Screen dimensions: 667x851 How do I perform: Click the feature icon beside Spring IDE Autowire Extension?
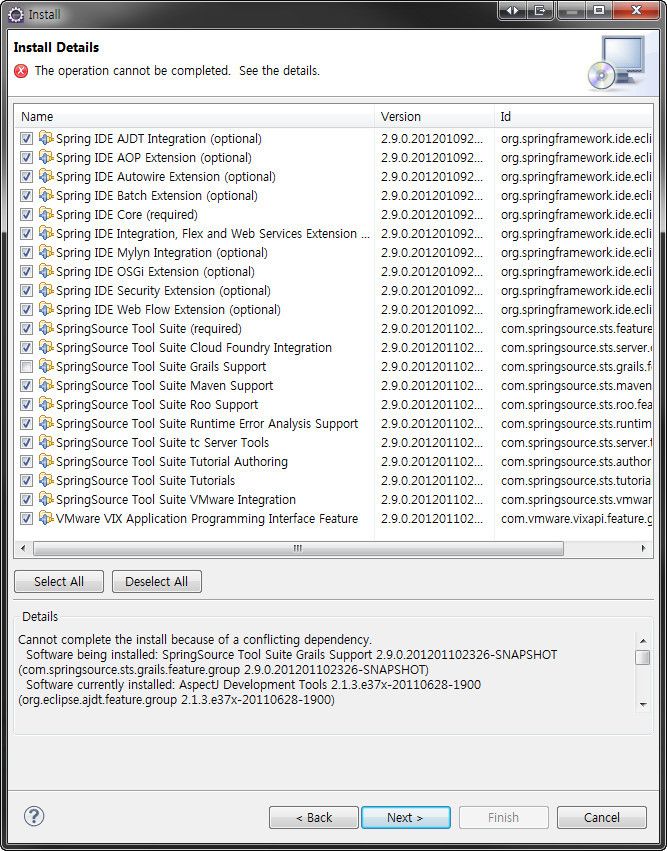46,176
